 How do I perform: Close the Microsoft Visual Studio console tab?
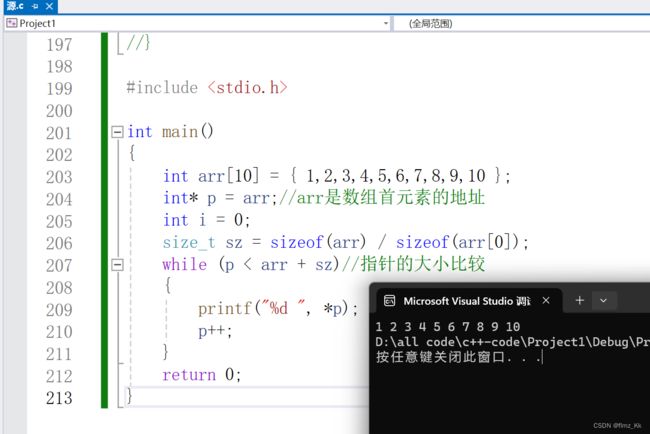546,301
